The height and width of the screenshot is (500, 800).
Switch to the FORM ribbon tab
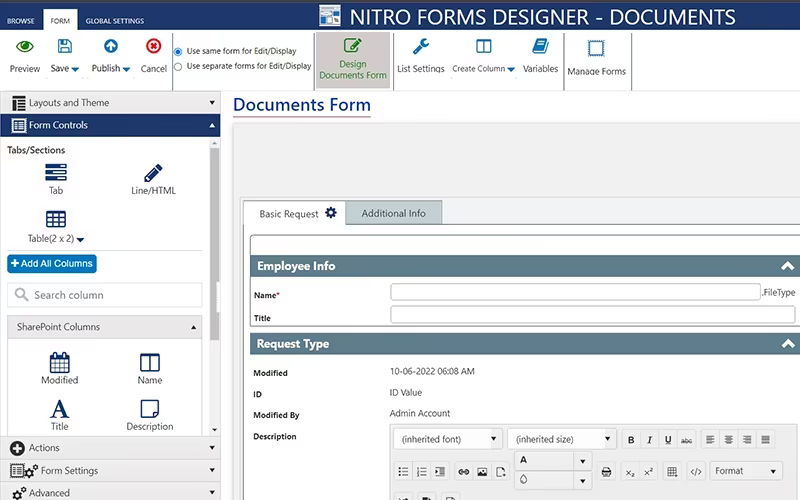coord(60,21)
